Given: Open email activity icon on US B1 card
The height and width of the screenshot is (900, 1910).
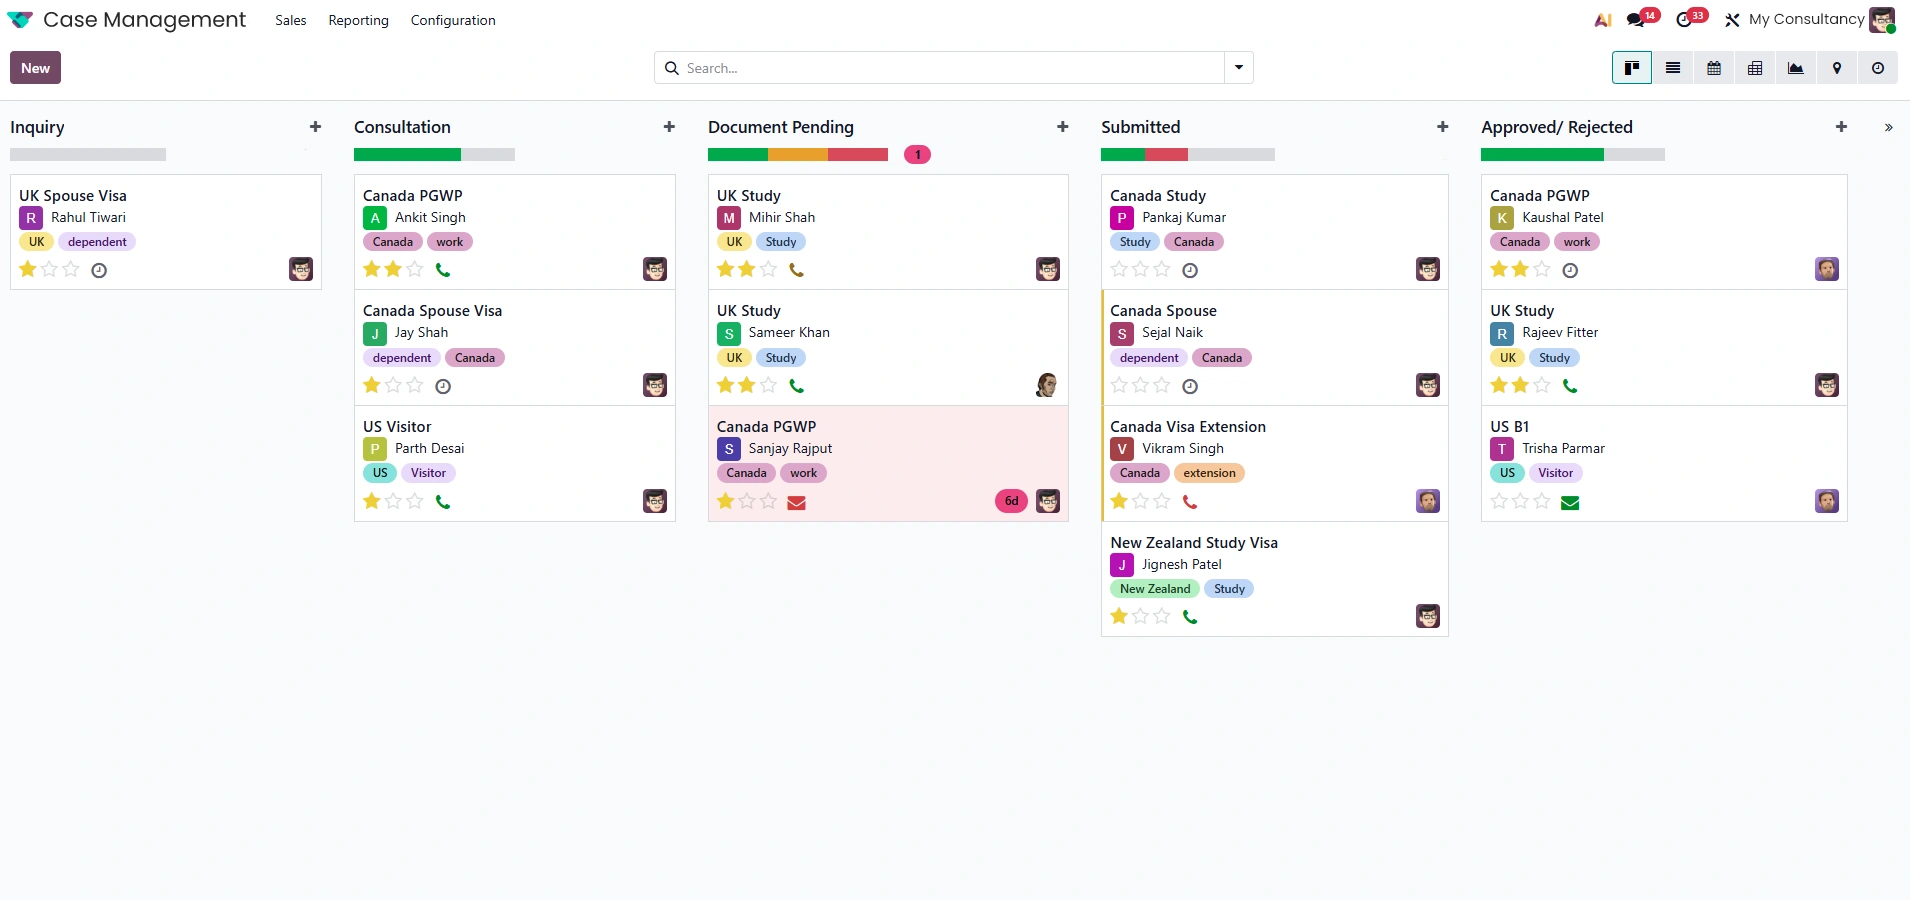Looking at the screenshot, I should pos(1571,503).
